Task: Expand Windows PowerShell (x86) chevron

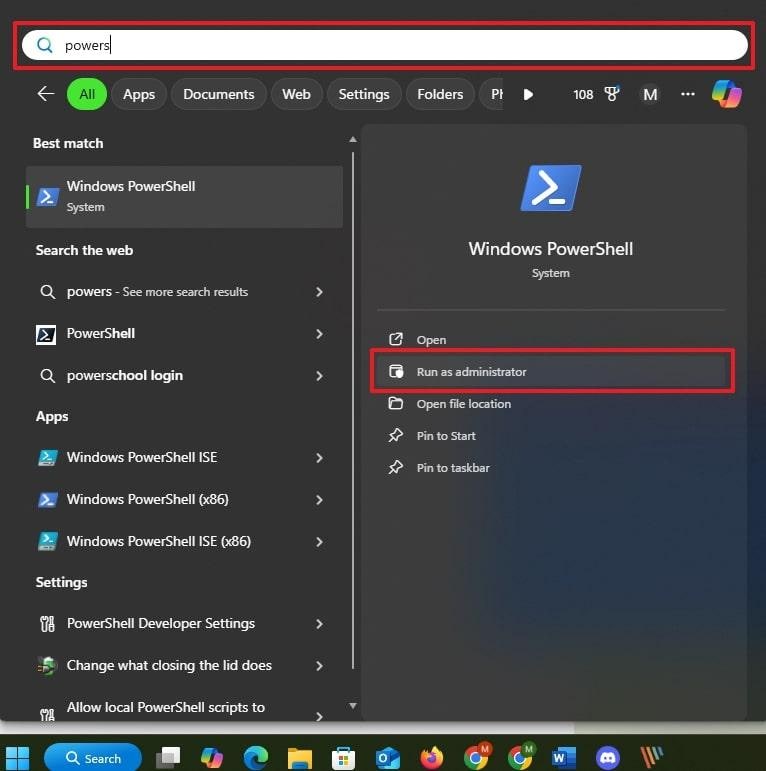Action: [320, 500]
